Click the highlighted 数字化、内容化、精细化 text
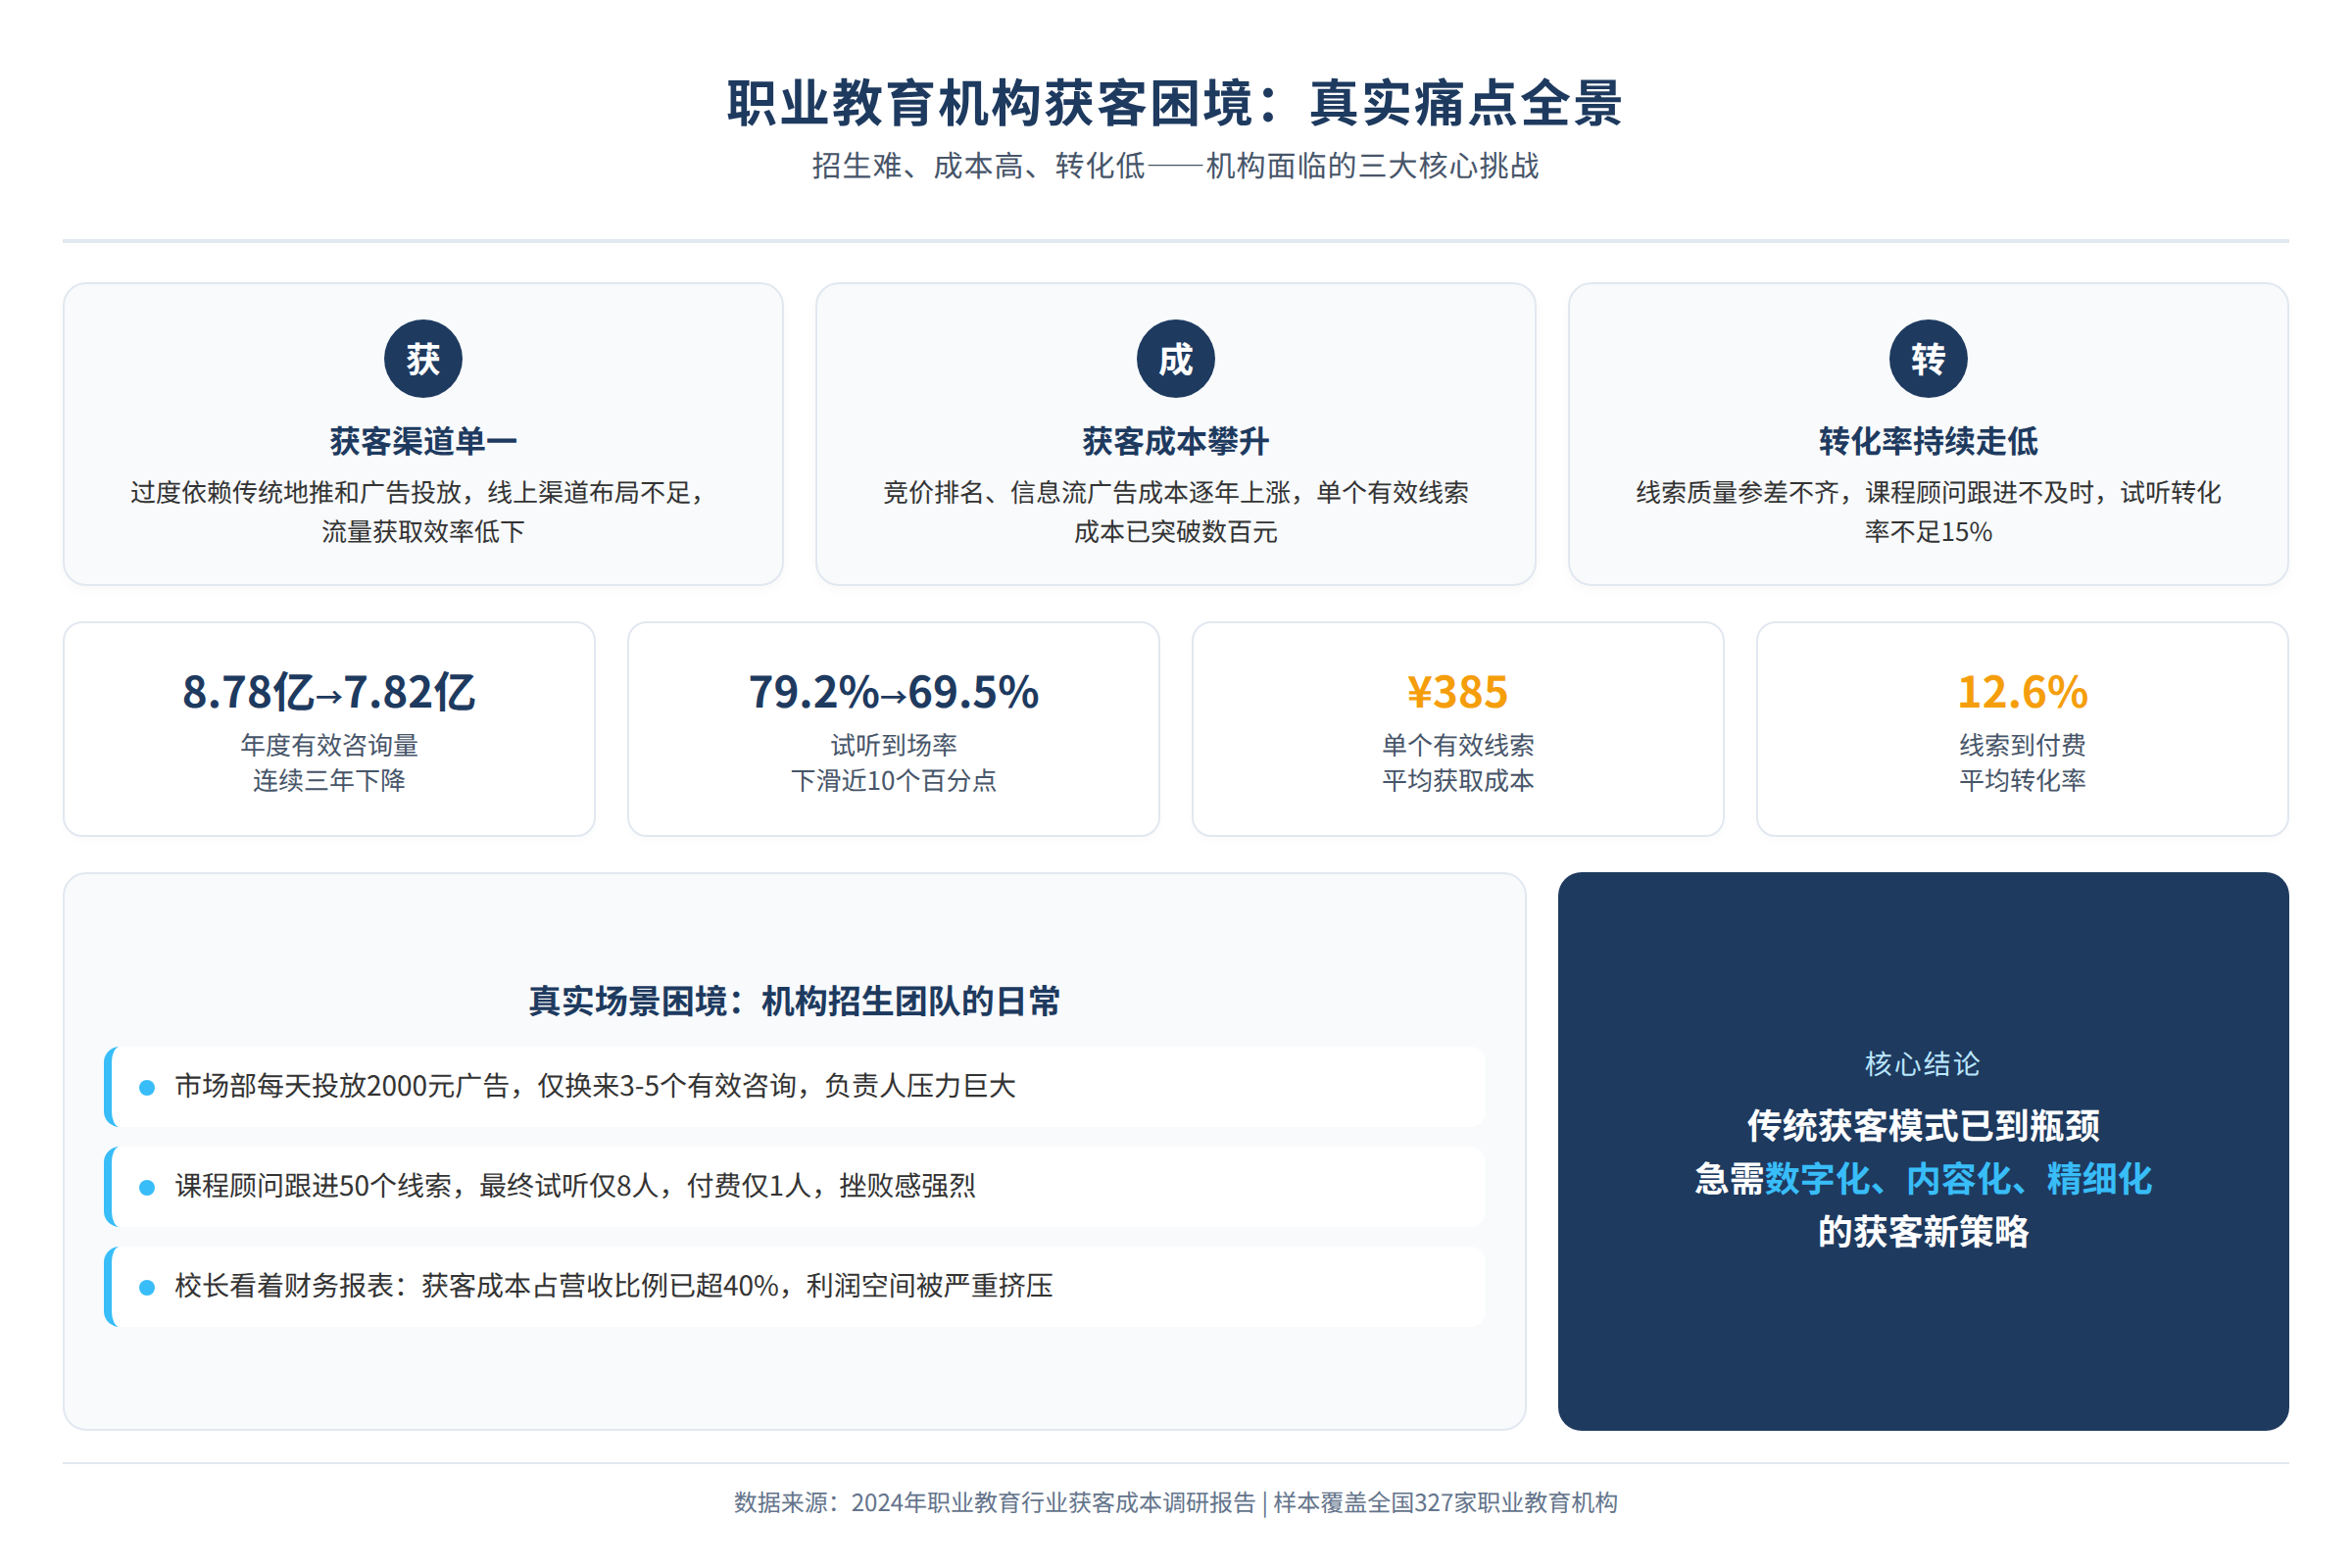The height and width of the screenshot is (1568, 2352). click(x=1958, y=1180)
